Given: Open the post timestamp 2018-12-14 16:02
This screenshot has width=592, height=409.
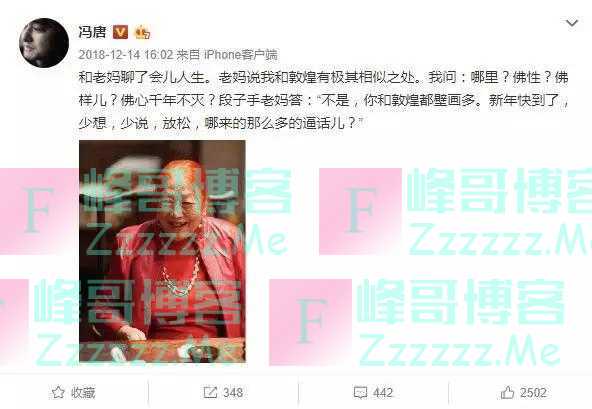Looking at the screenshot, I should (x=126, y=55).
